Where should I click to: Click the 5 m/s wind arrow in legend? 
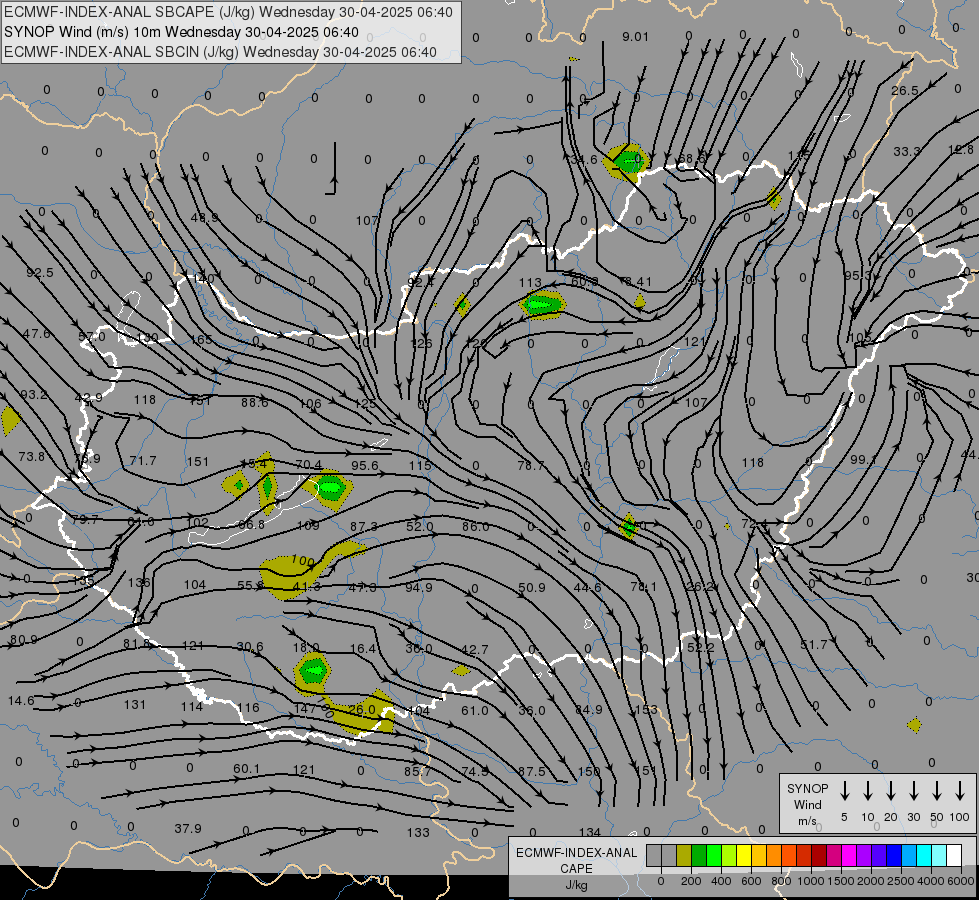[845, 791]
